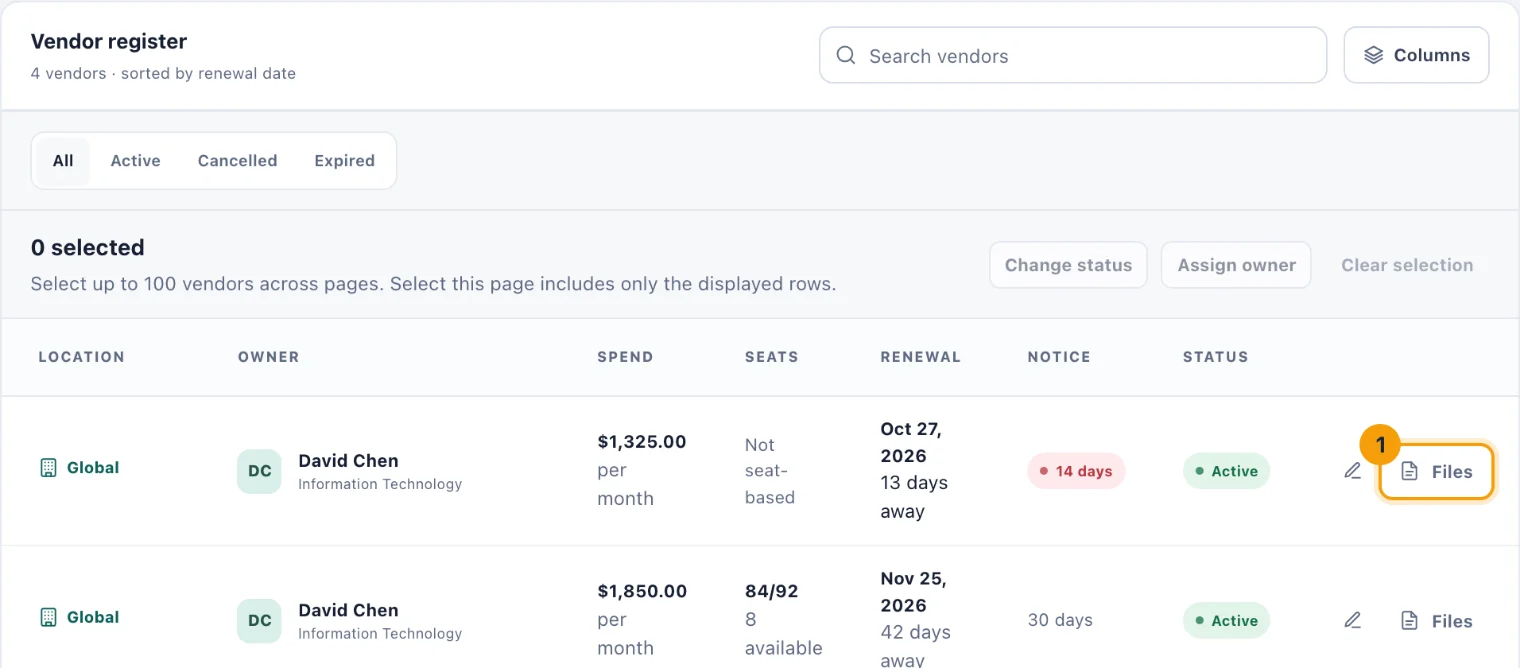Click the red 14 days notice badge
The height and width of the screenshot is (668, 1520).
pos(1076,471)
